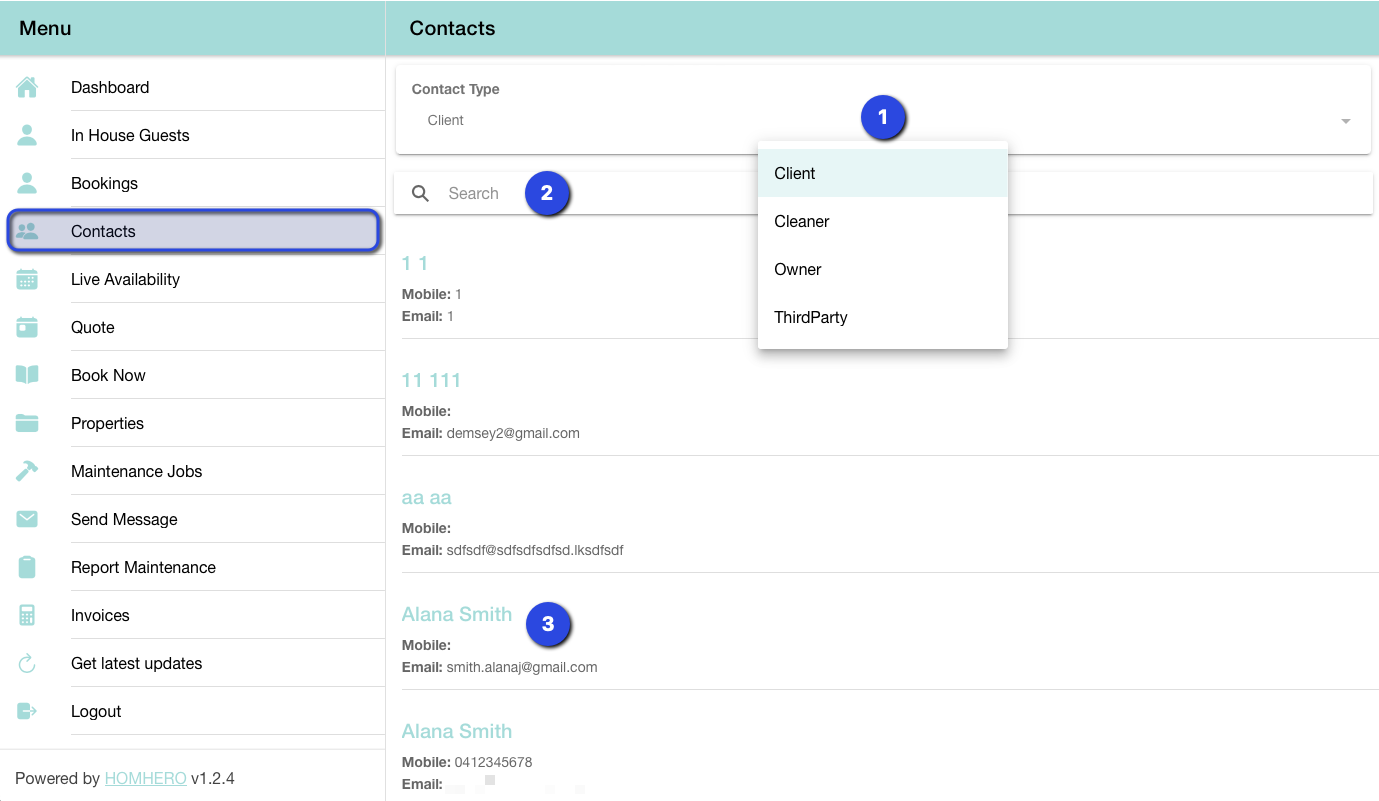This screenshot has height=801, width=1379.
Task: Click the Invoices calculator icon
Action: click(x=27, y=615)
